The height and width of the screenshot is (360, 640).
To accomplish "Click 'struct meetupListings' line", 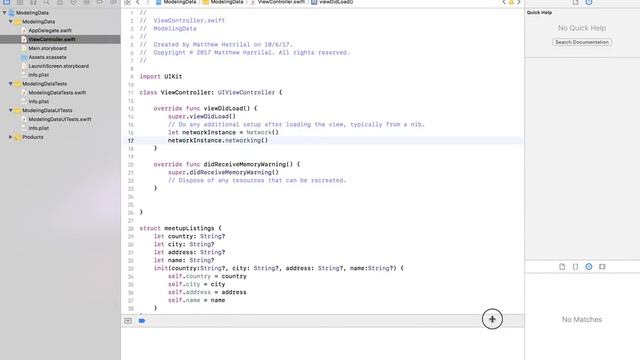I will click(x=180, y=228).
